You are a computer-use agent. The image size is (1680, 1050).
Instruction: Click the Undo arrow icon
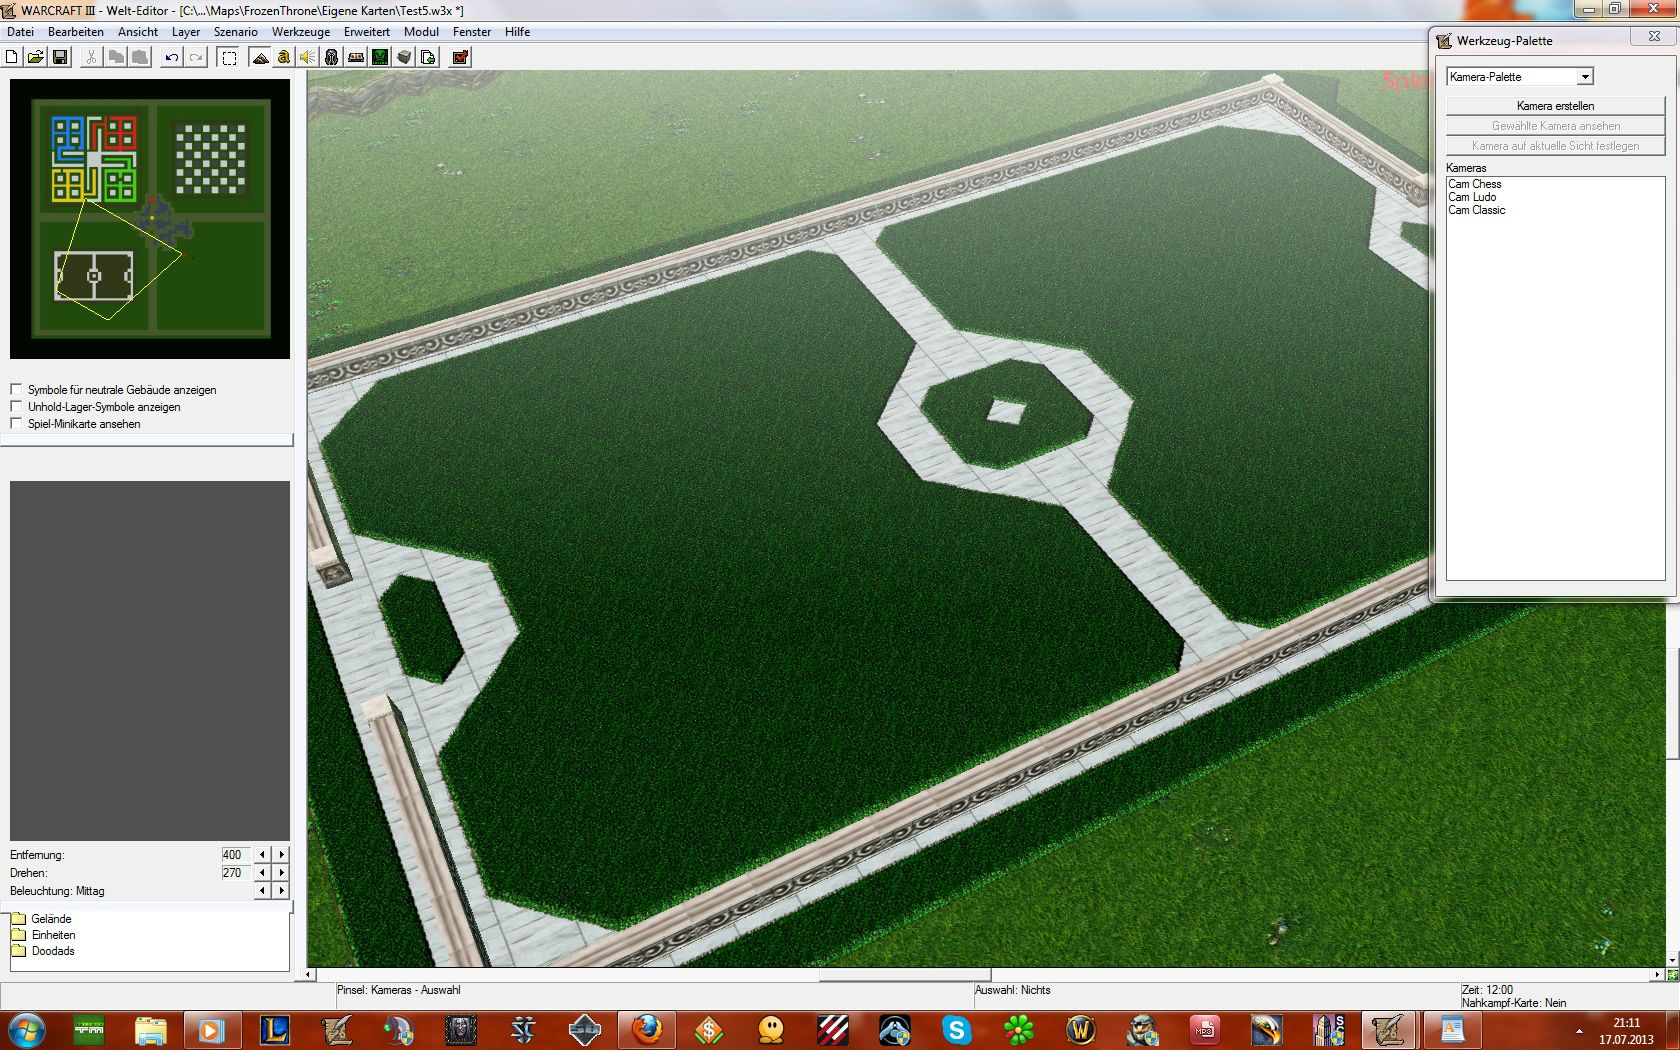pyautogui.click(x=172, y=57)
